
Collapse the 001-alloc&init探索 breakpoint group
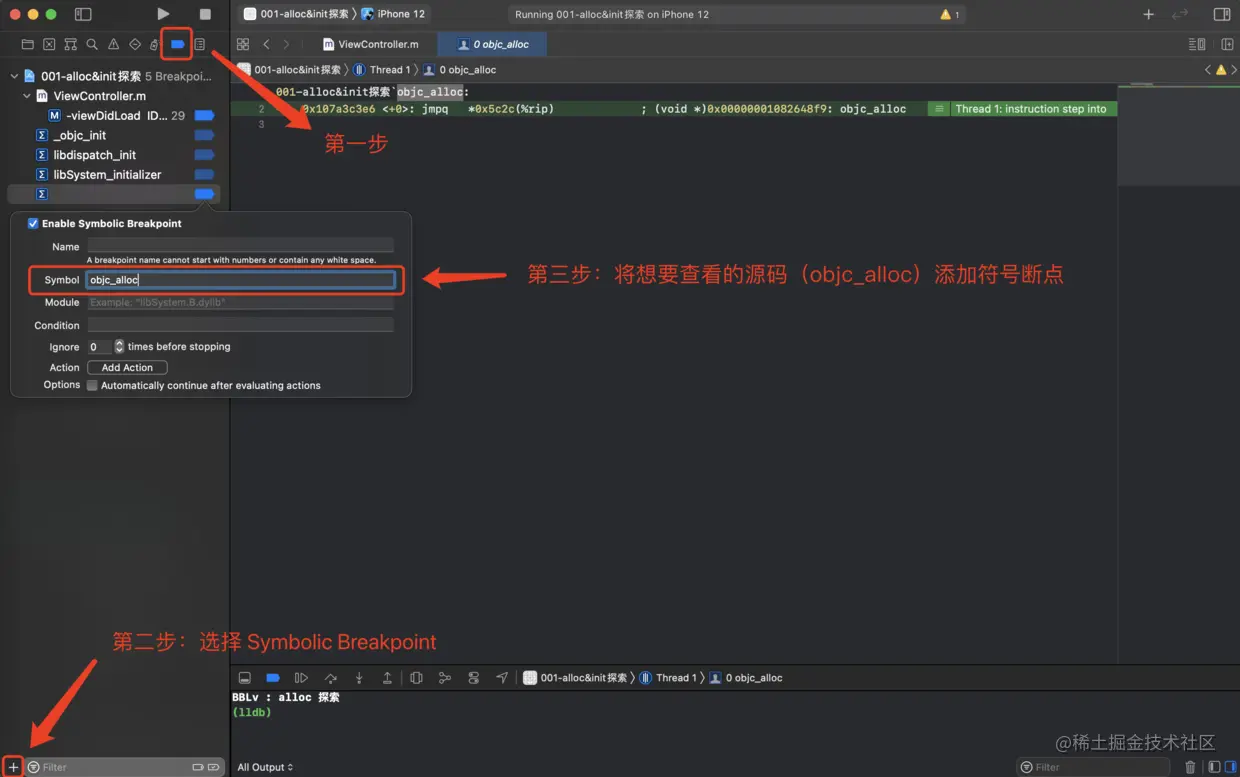[14, 76]
